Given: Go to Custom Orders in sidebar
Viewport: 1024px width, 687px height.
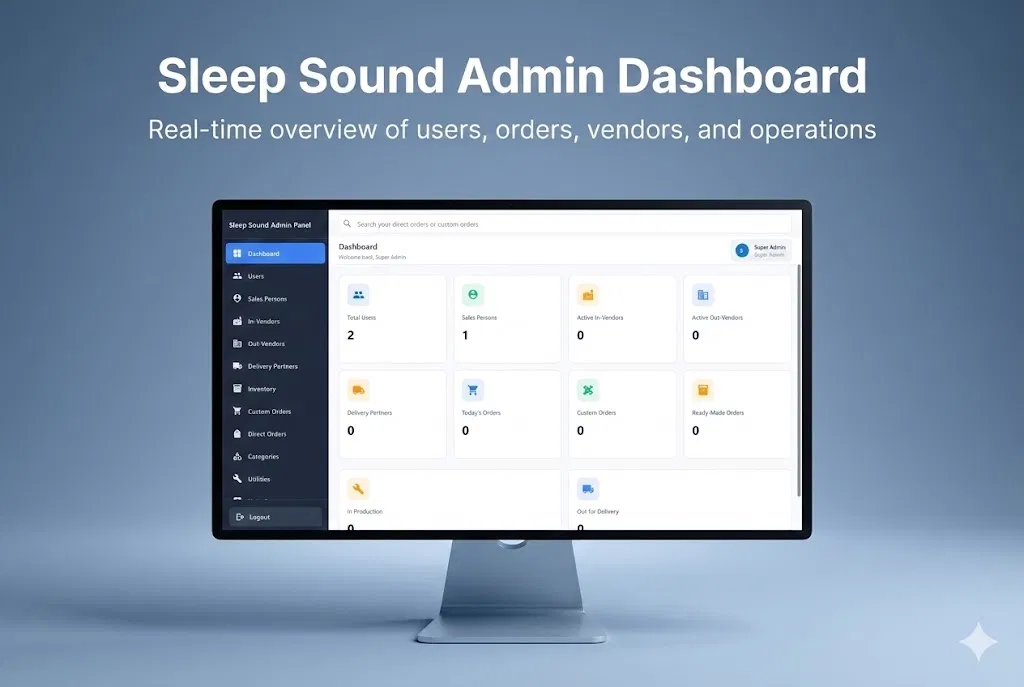Looking at the screenshot, I should click(x=275, y=411).
